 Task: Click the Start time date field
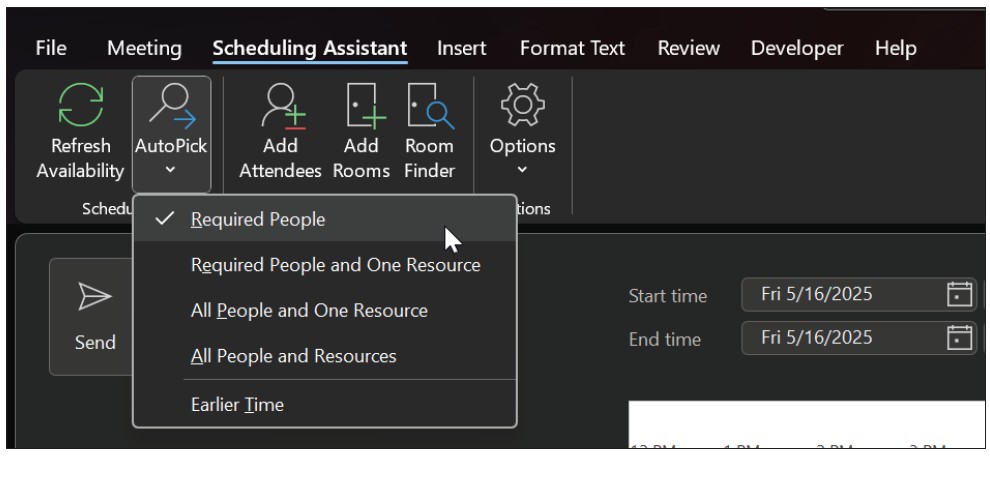(x=840, y=295)
